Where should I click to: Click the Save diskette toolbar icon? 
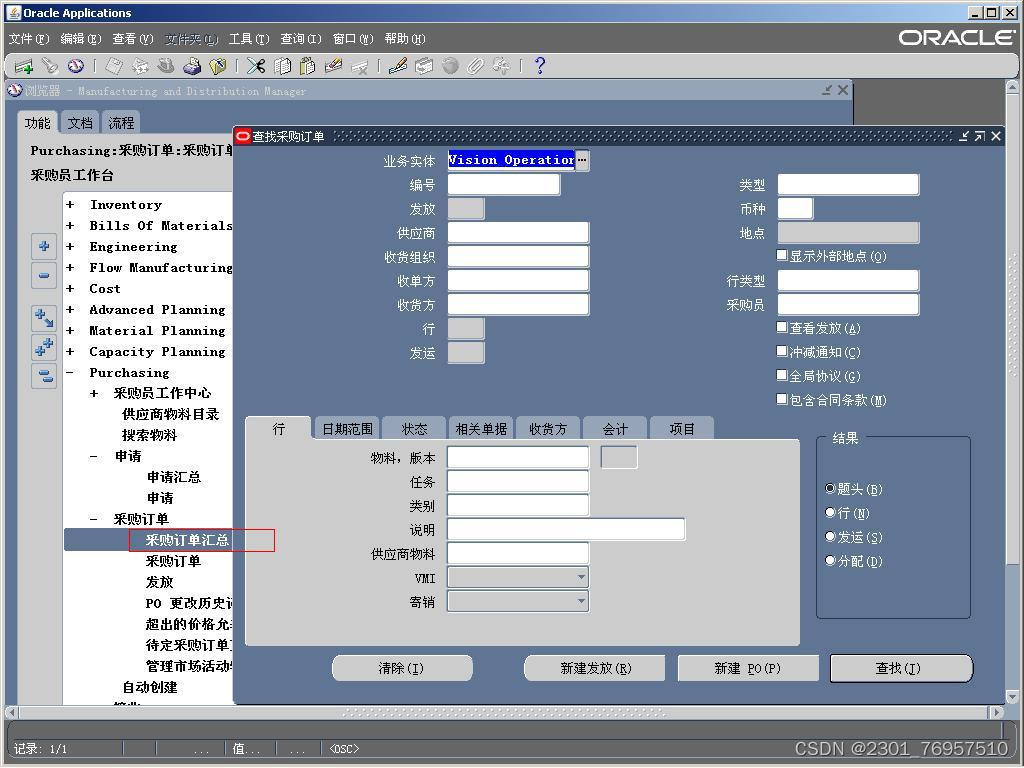[114, 66]
